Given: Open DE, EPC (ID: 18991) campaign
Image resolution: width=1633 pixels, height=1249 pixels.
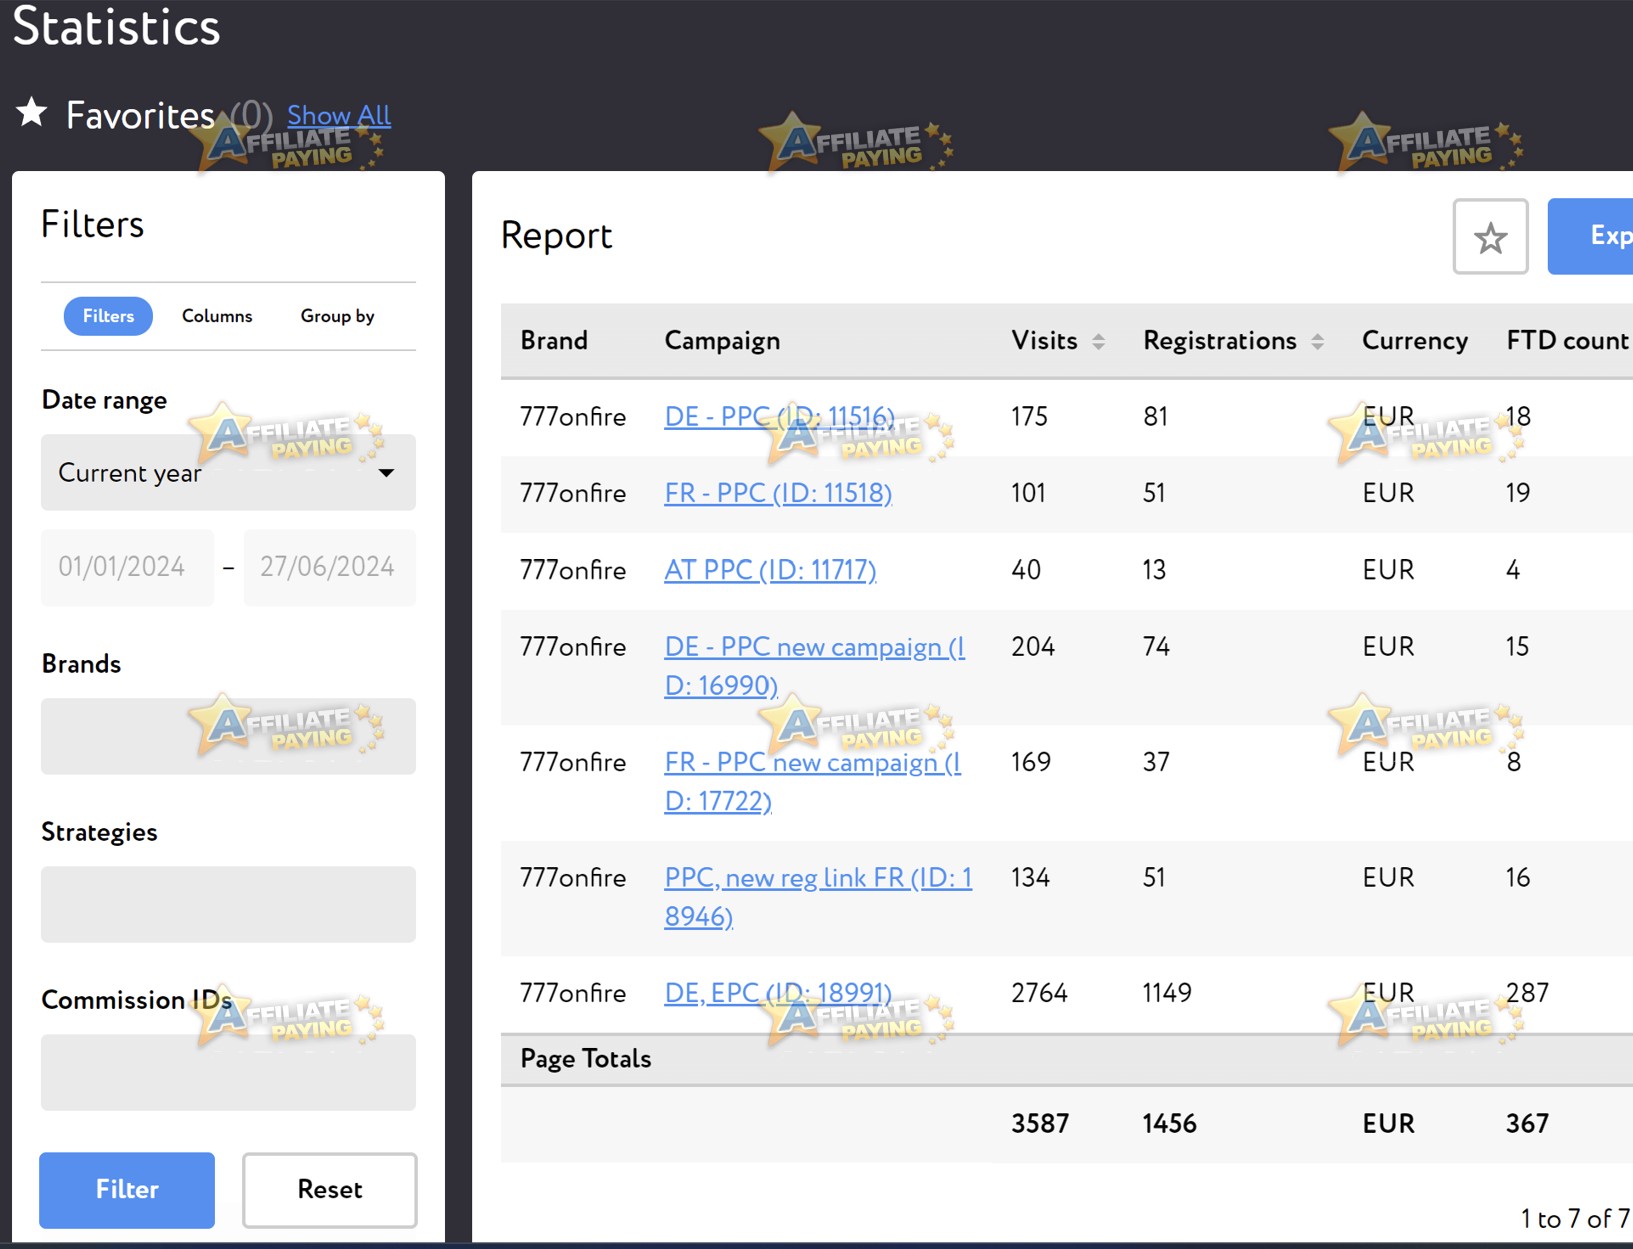Looking at the screenshot, I should (x=778, y=993).
